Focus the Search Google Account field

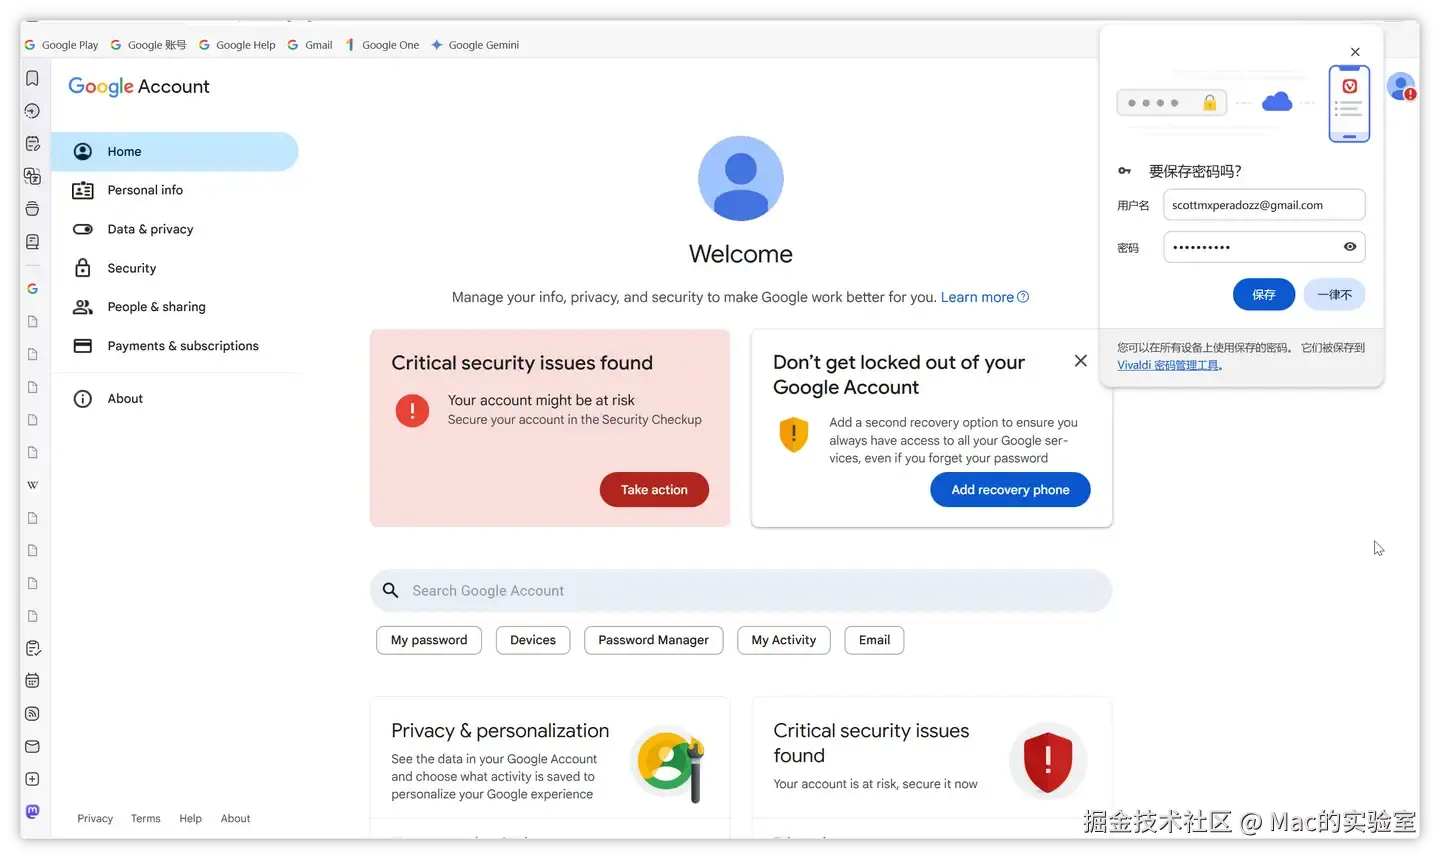tap(741, 591)
